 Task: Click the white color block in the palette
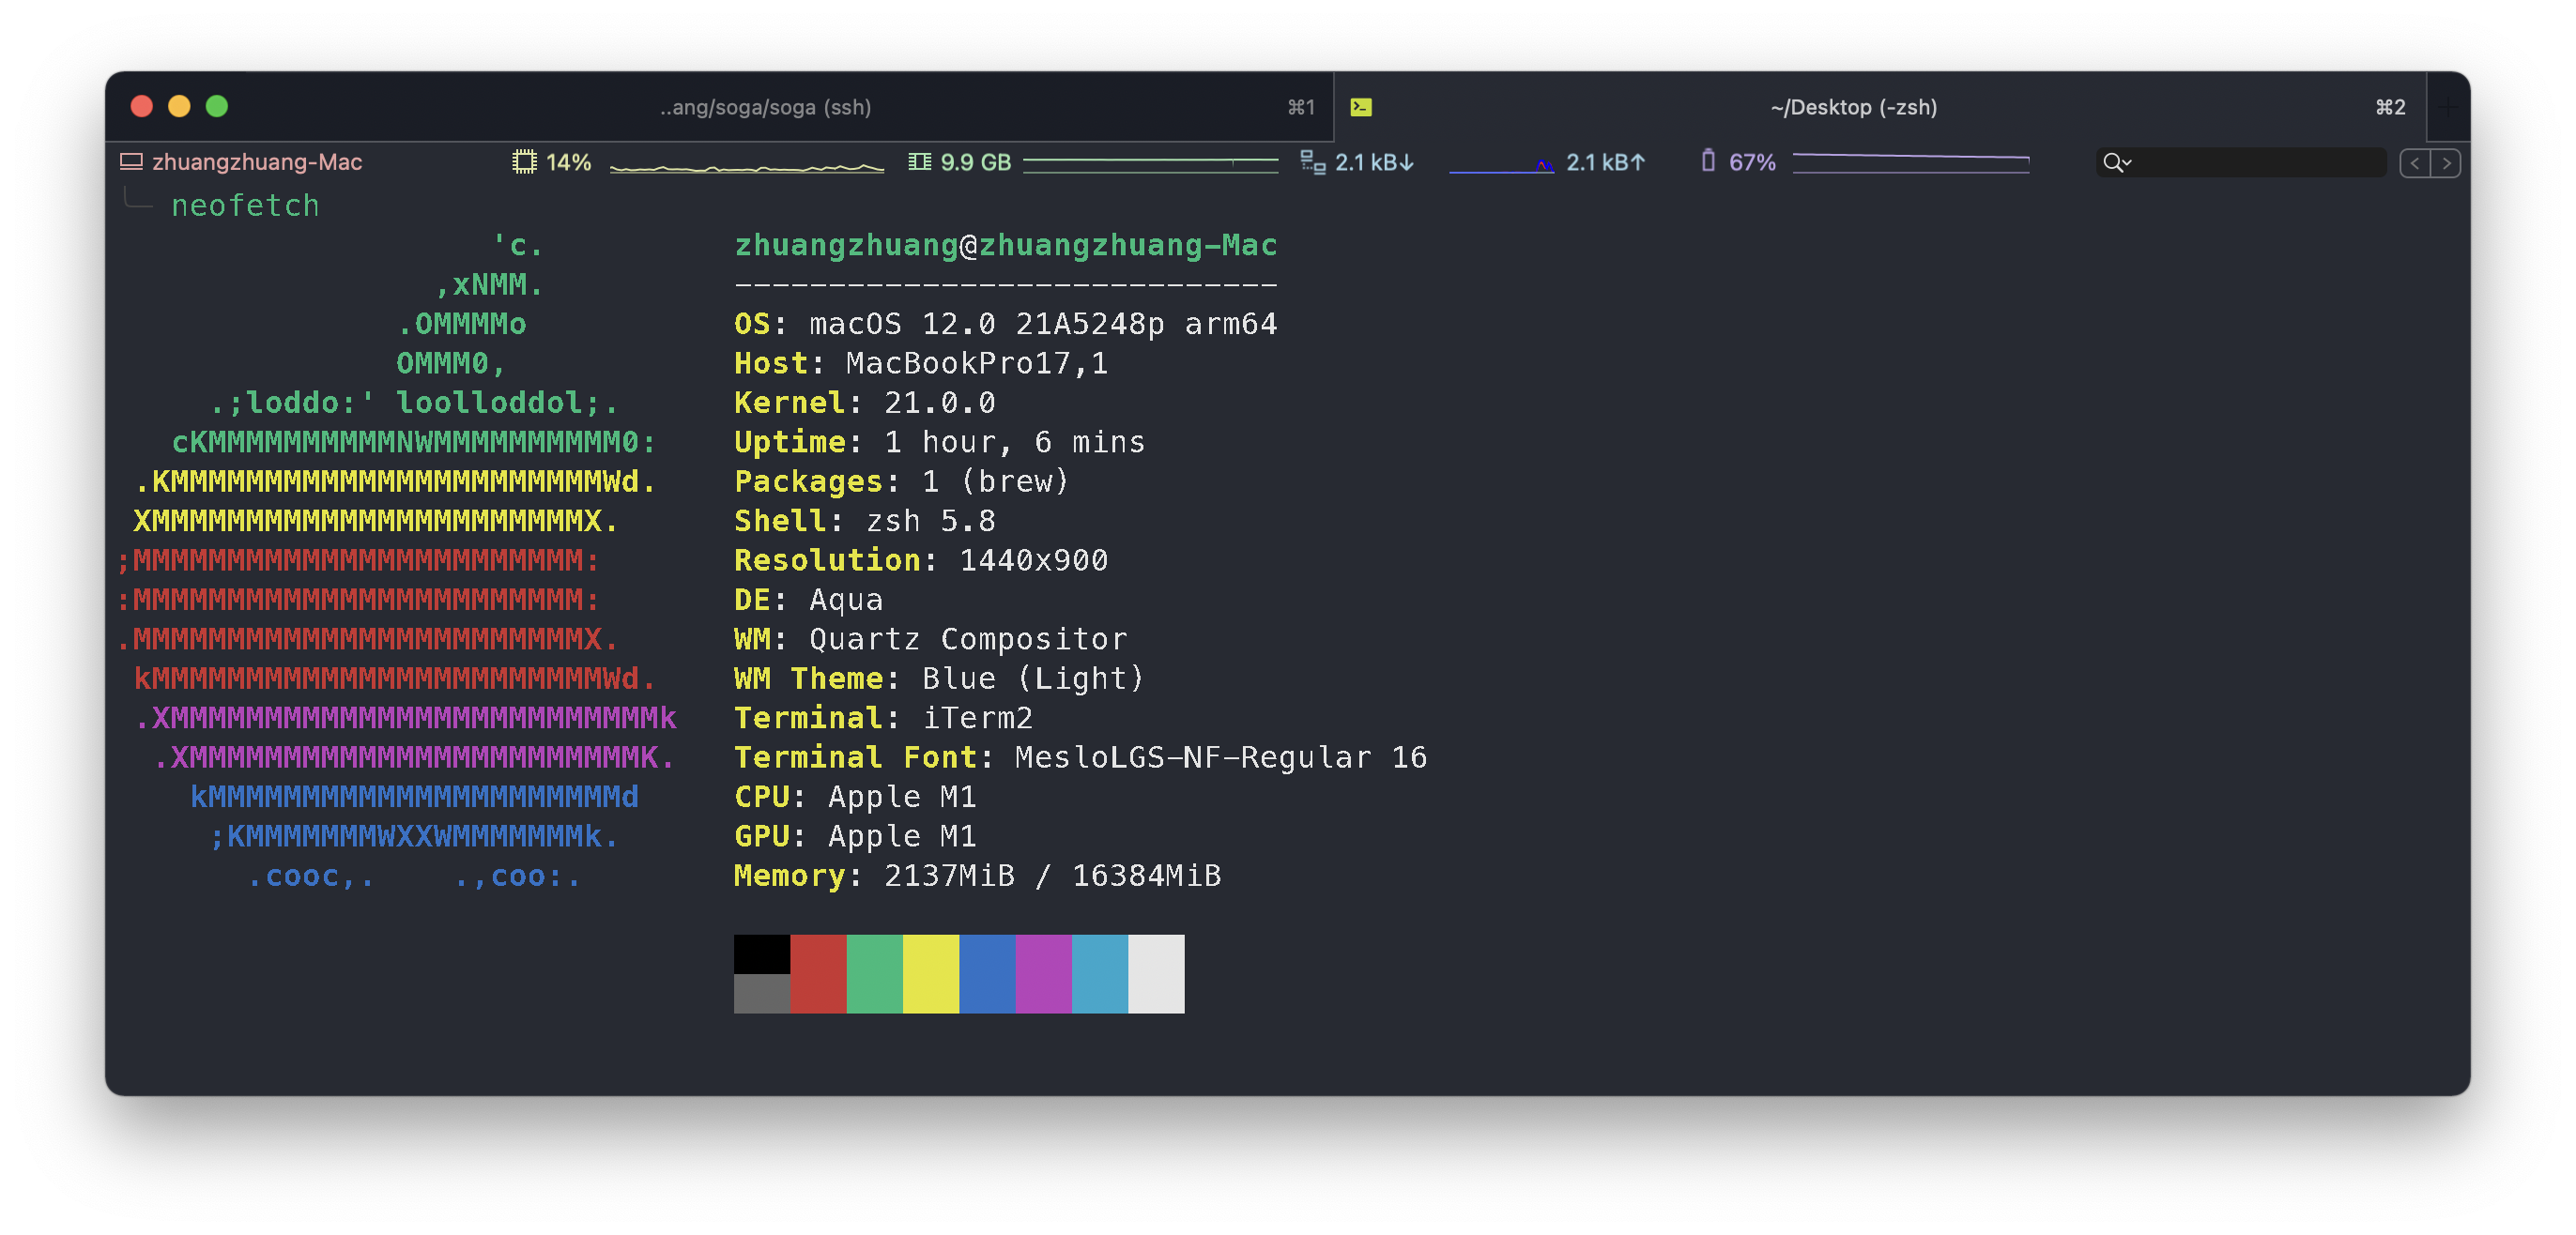[1156, 974]
